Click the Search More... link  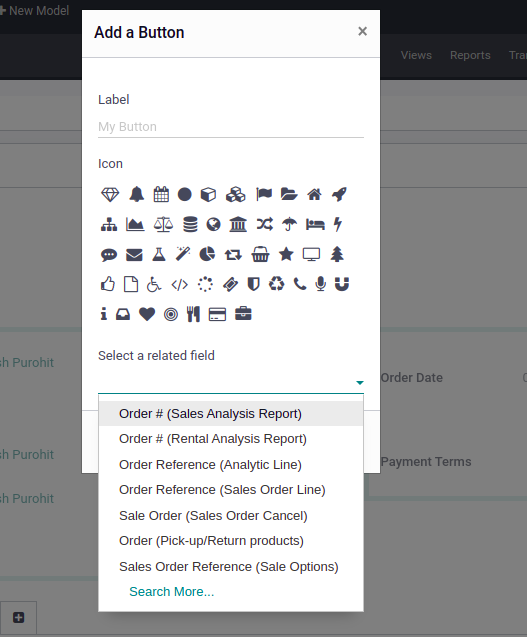coord(171,592)
